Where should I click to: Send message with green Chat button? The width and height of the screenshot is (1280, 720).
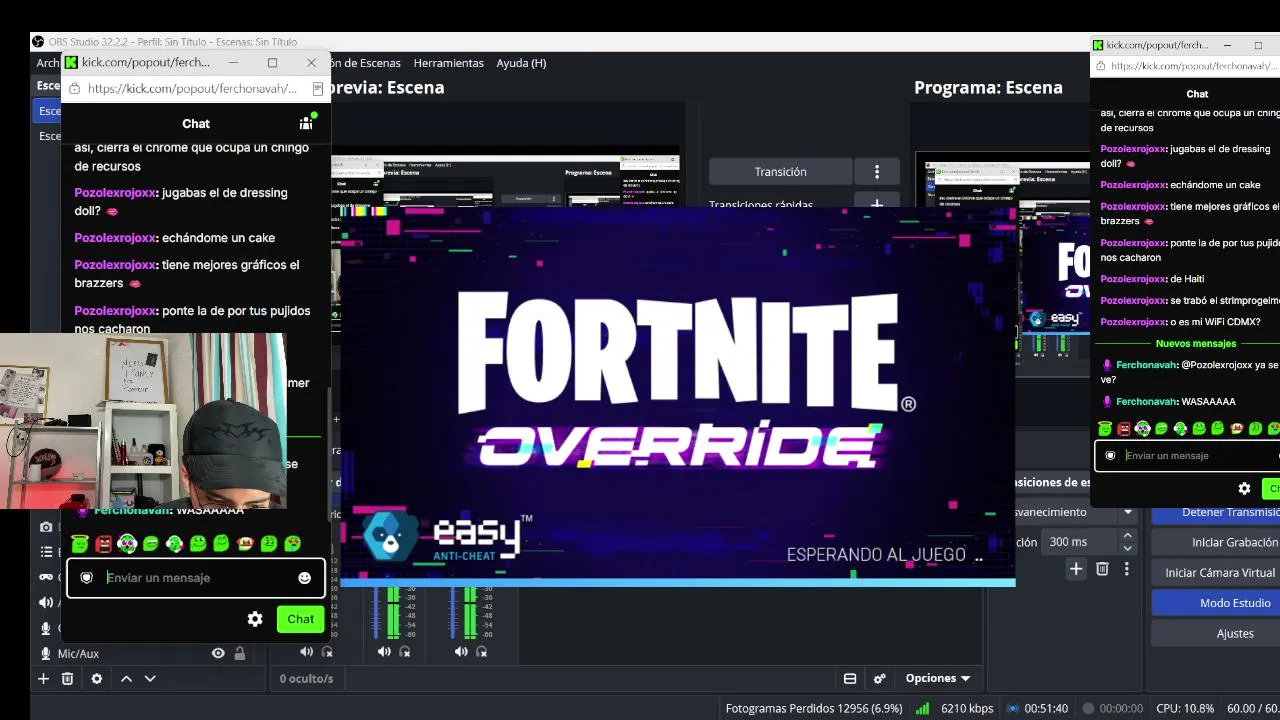[300, 619]
